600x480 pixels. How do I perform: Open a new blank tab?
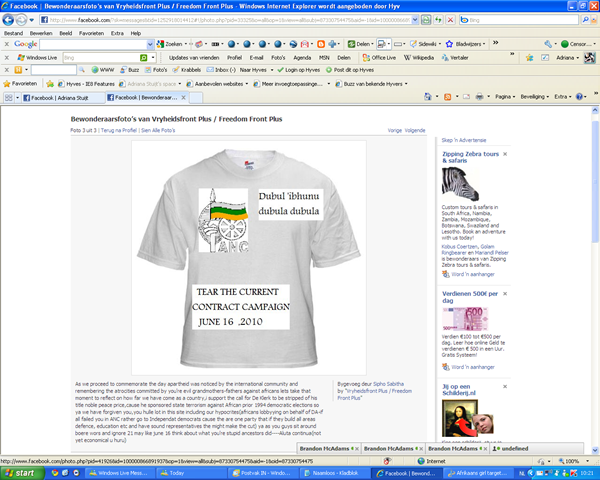point(196,98)
